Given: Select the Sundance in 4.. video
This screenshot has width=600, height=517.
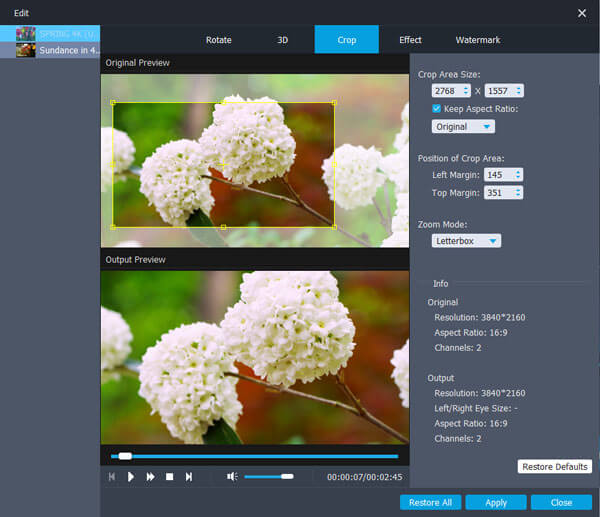Looking at the screenshot, I should pyautogui.click(x=50, y=50).
